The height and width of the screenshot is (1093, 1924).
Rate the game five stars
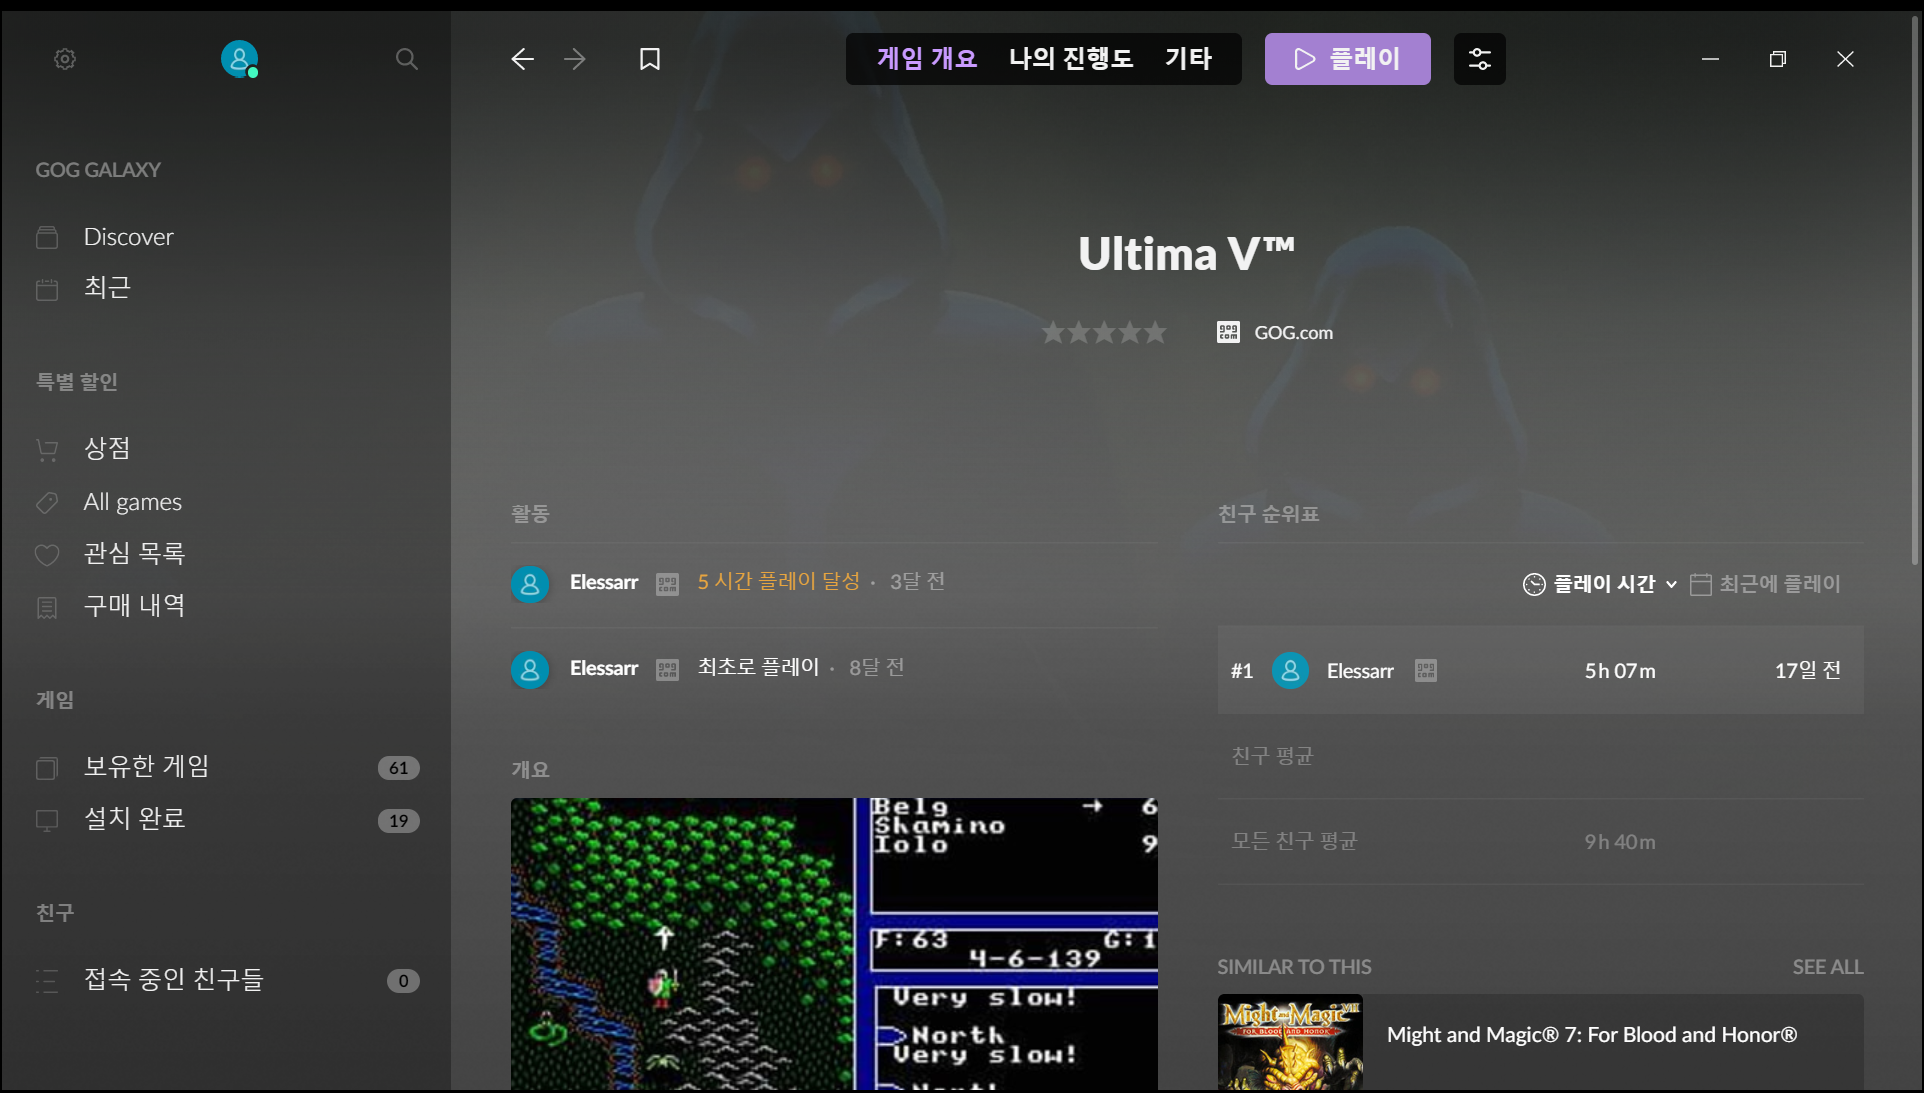click(1156, 332)
